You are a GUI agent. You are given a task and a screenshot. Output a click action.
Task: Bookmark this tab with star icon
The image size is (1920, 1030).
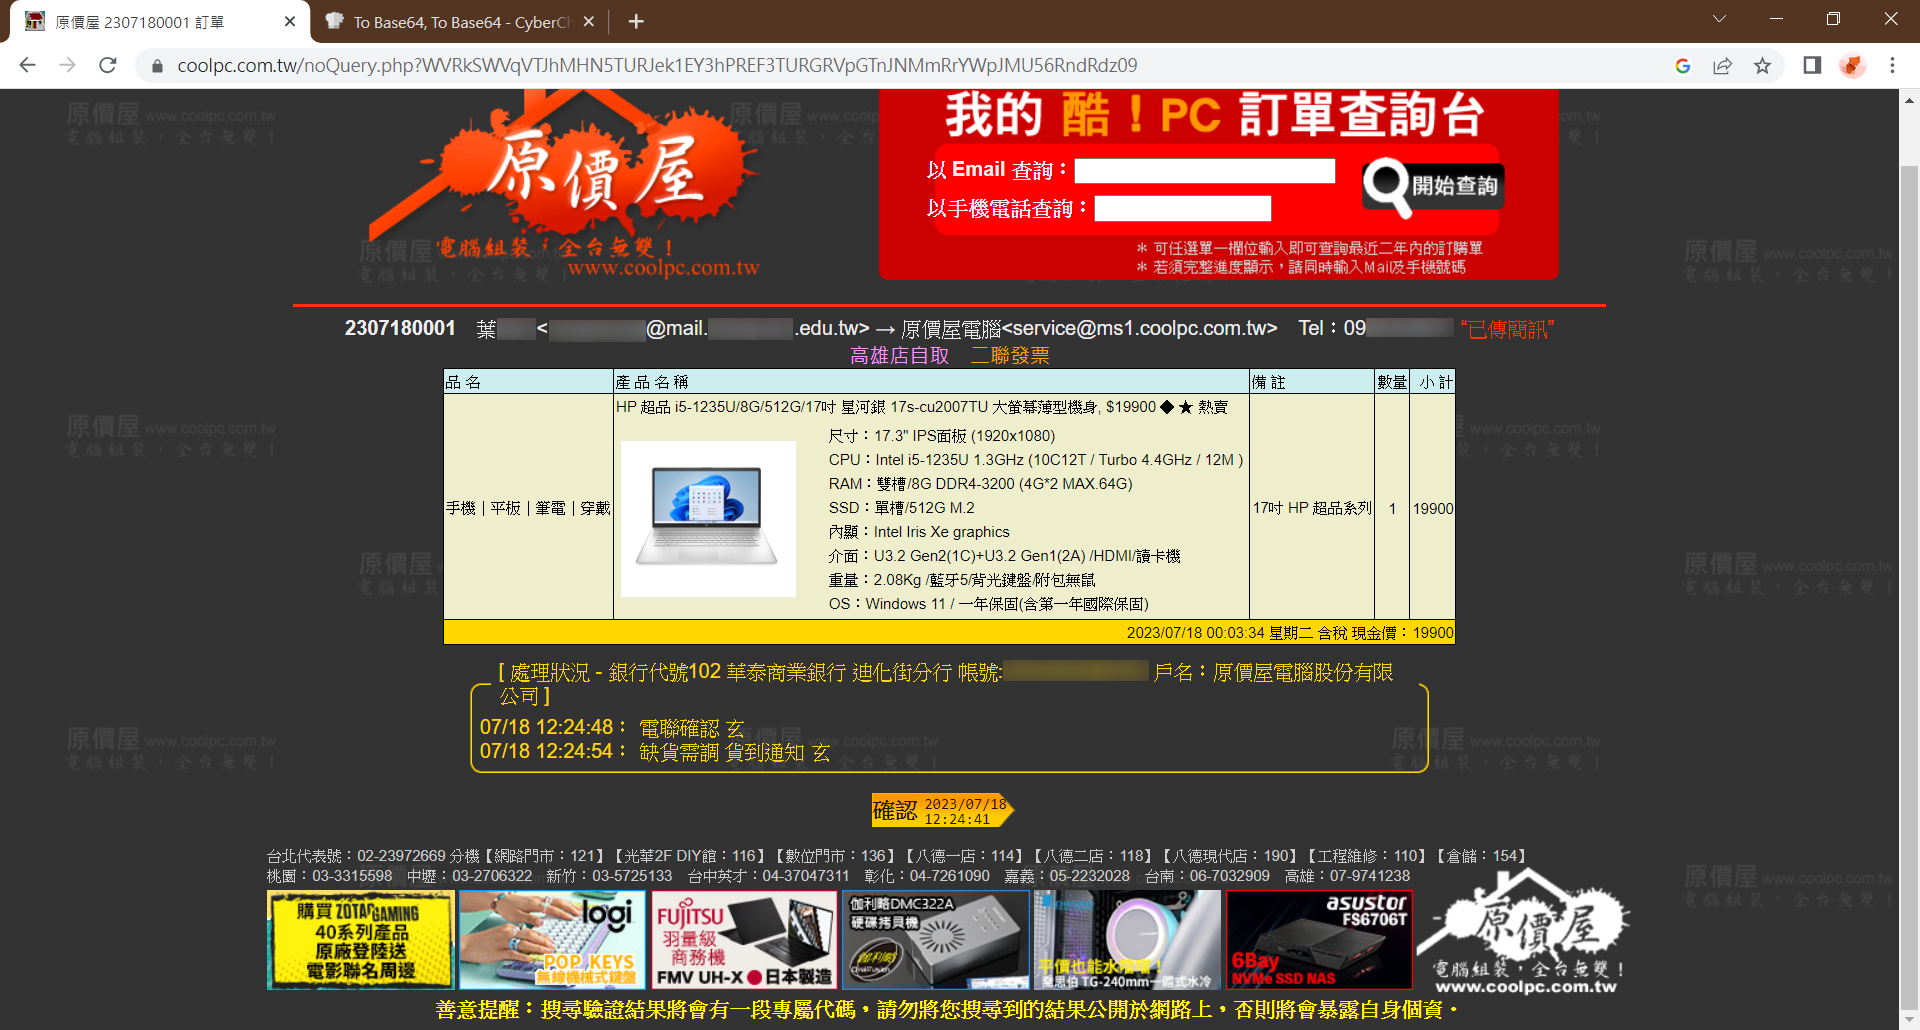[1762, 66]
